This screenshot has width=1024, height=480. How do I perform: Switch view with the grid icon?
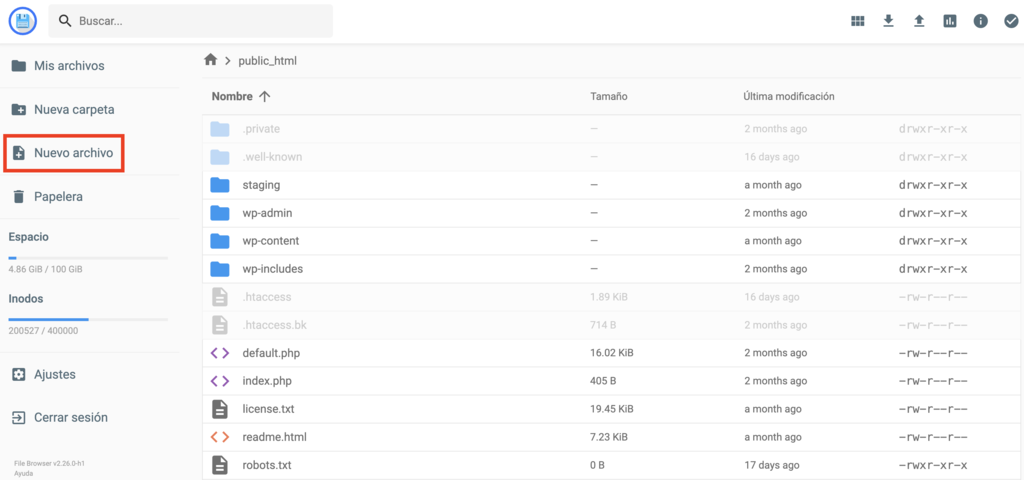(x=857, y=21)
